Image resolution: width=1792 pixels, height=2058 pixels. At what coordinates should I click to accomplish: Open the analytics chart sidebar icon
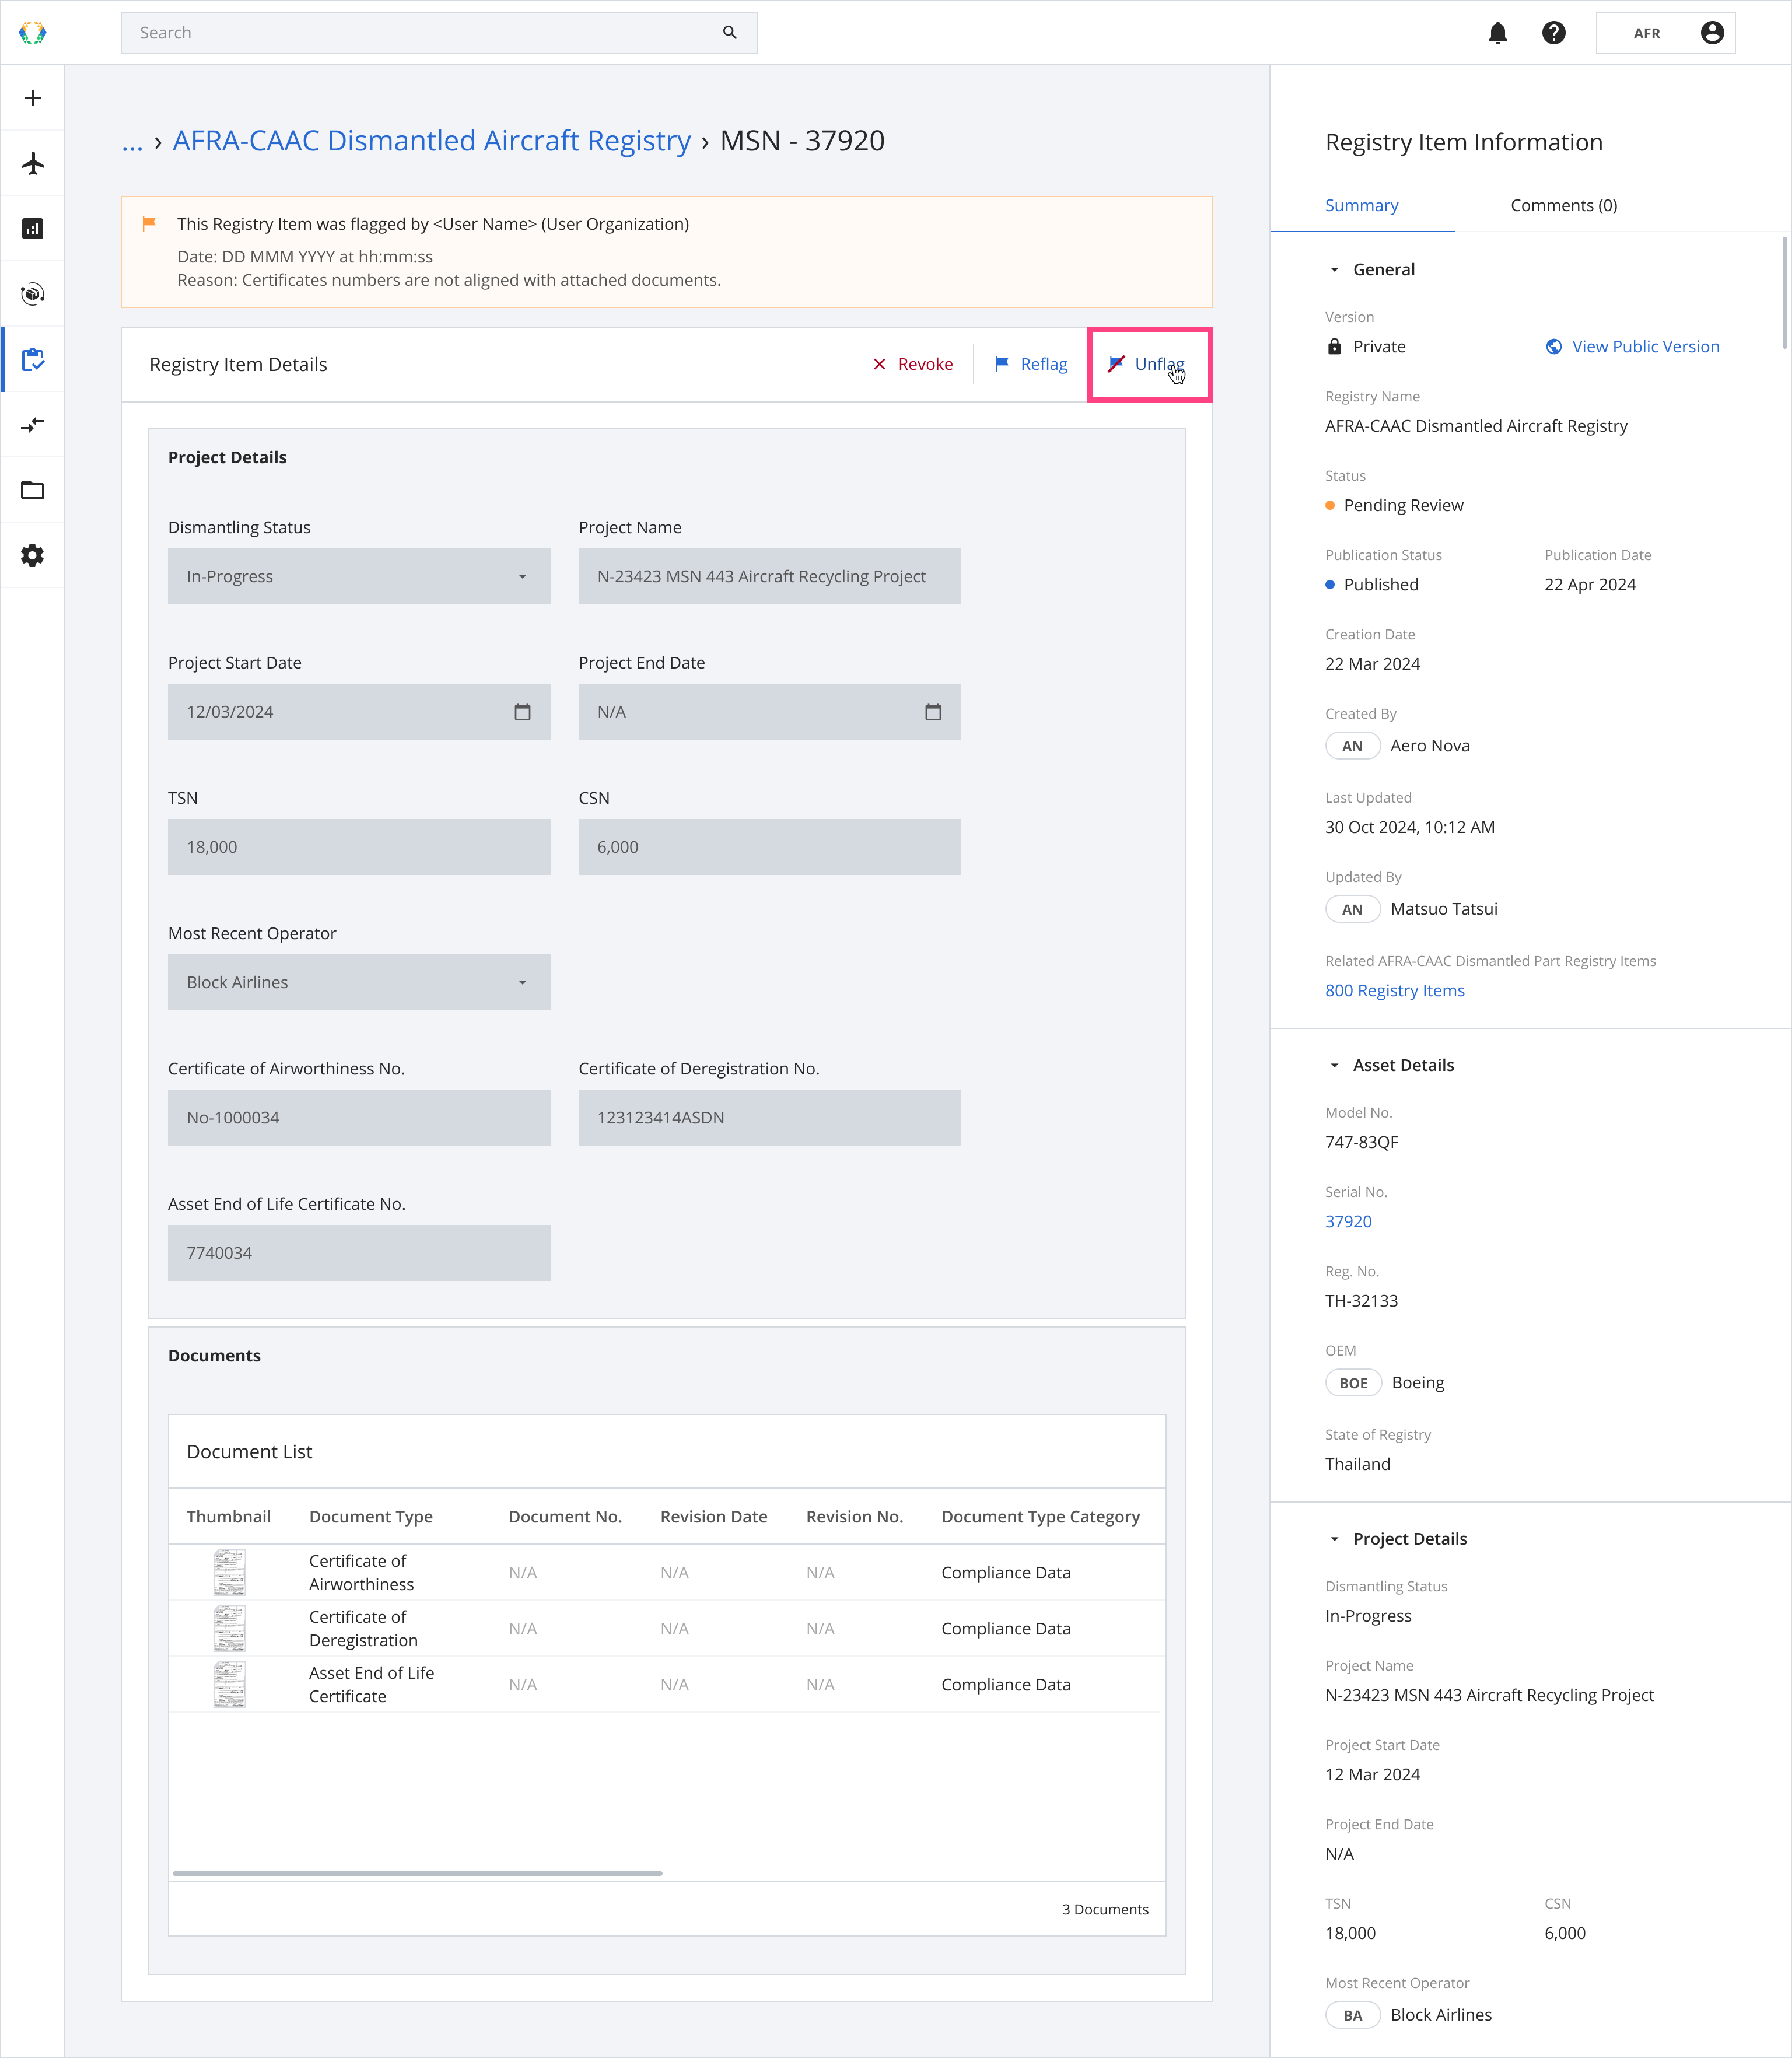pyautogui.click(x=33, y=229)
